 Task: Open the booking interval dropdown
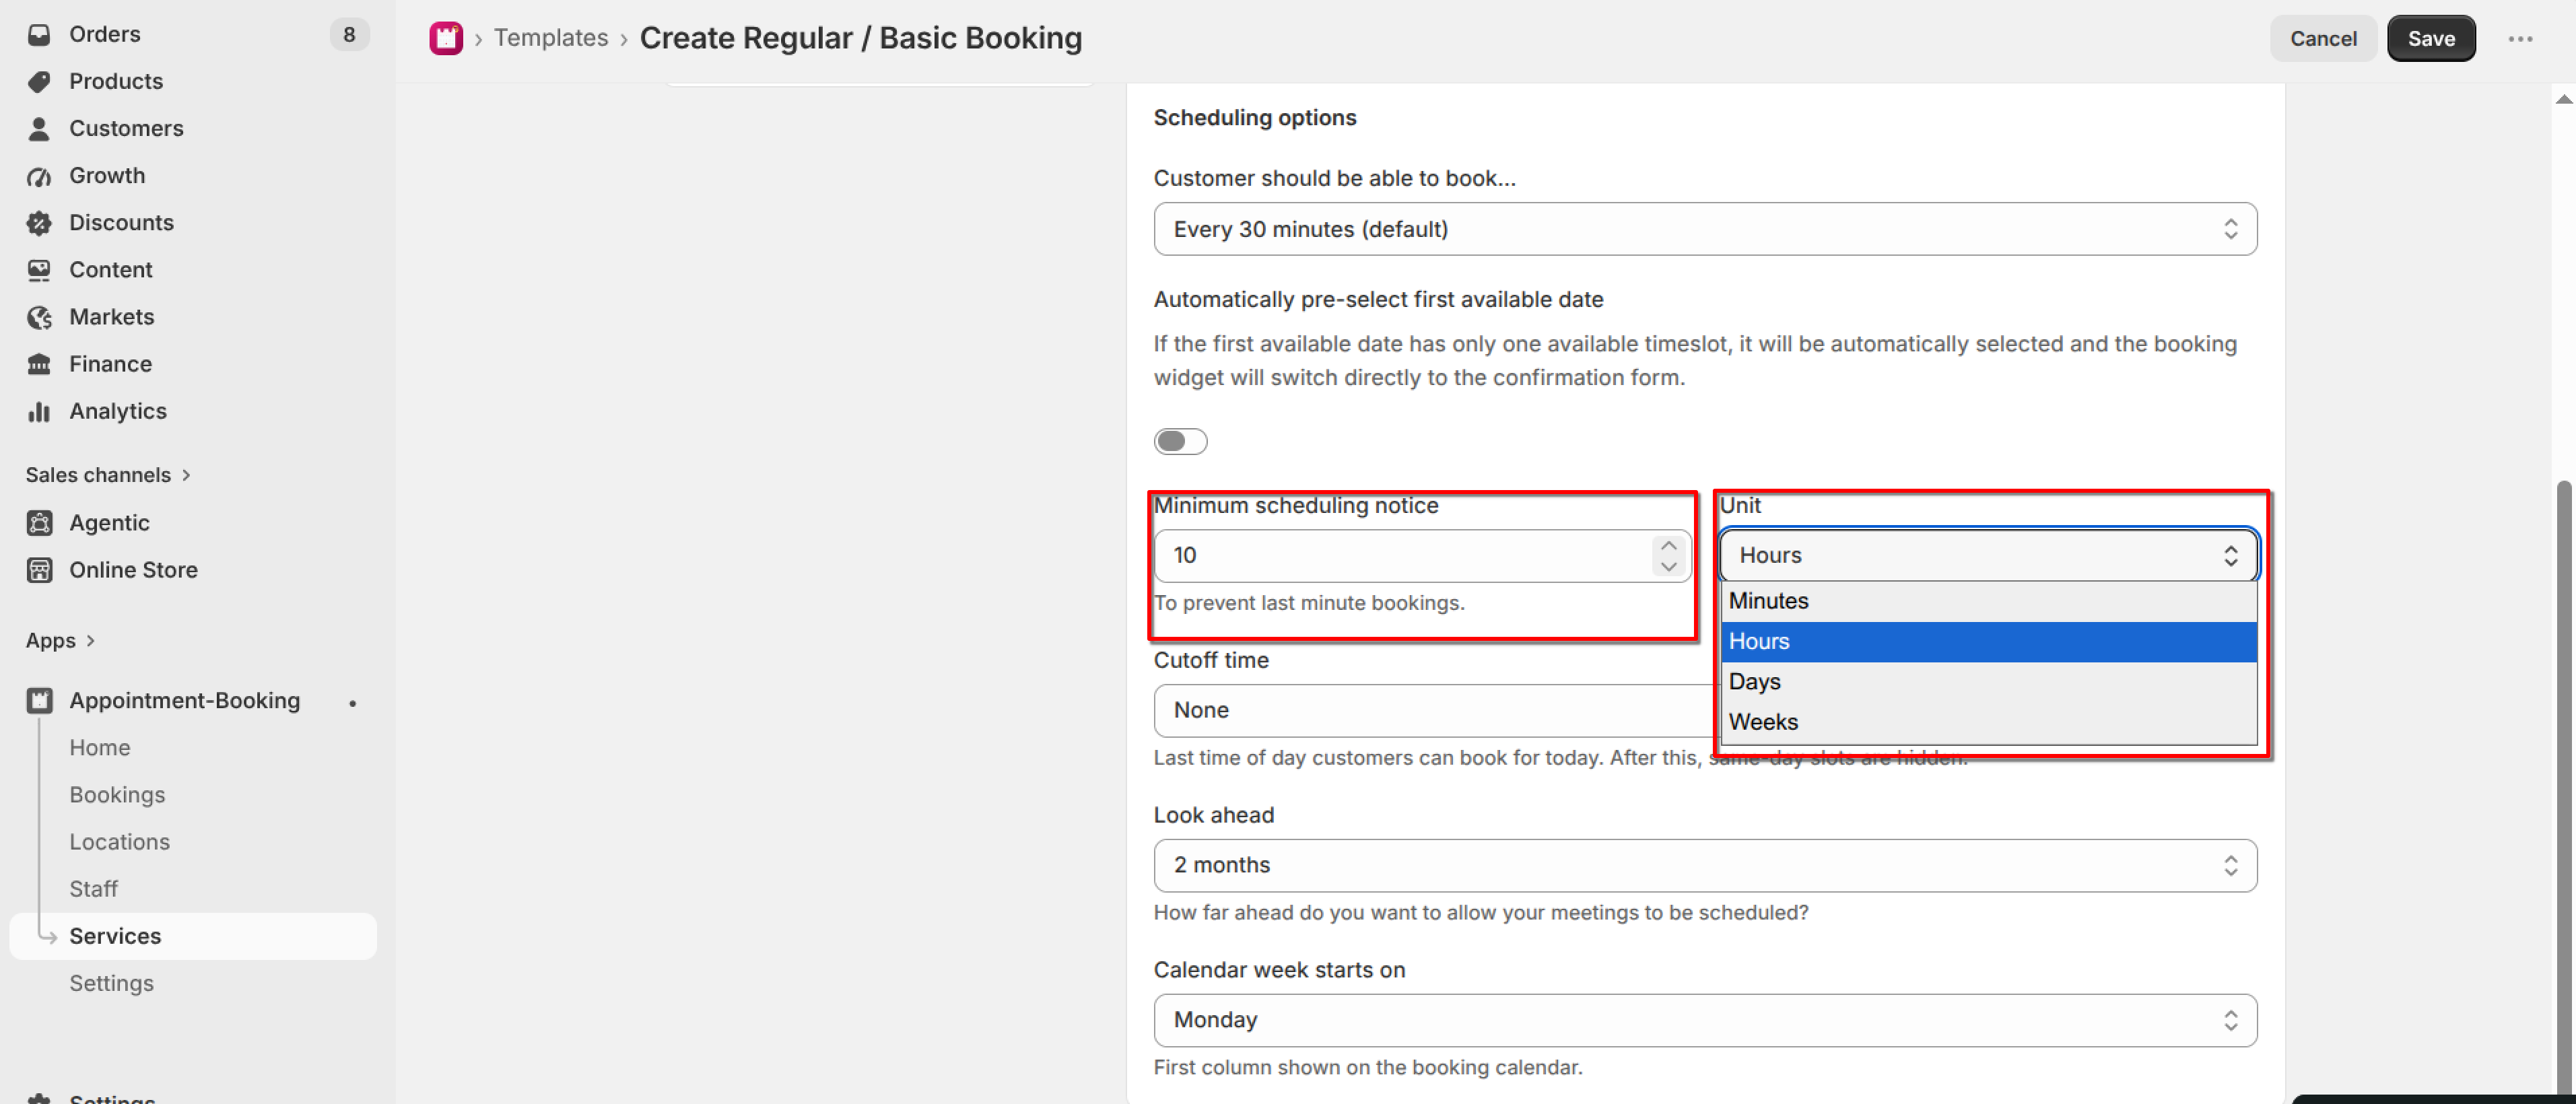tap(1705, 229)
